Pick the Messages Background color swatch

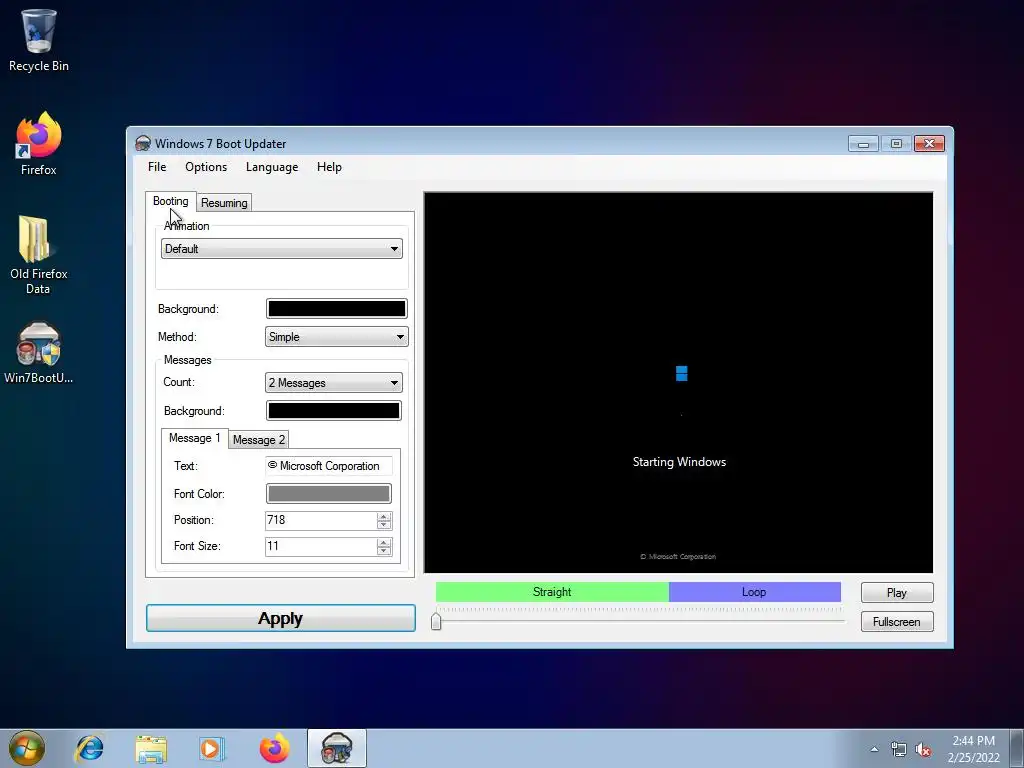[x=334, y=410]
